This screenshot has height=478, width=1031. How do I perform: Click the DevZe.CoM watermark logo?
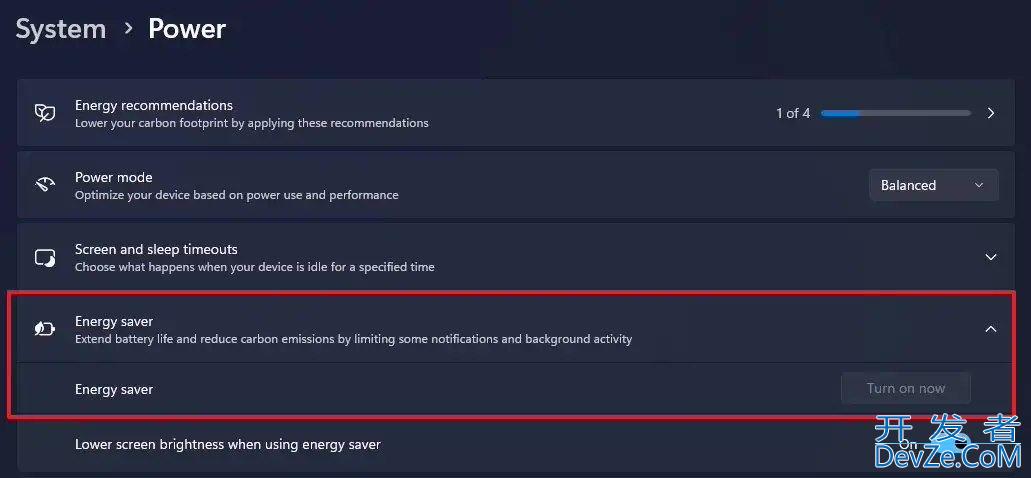point(947,441)
